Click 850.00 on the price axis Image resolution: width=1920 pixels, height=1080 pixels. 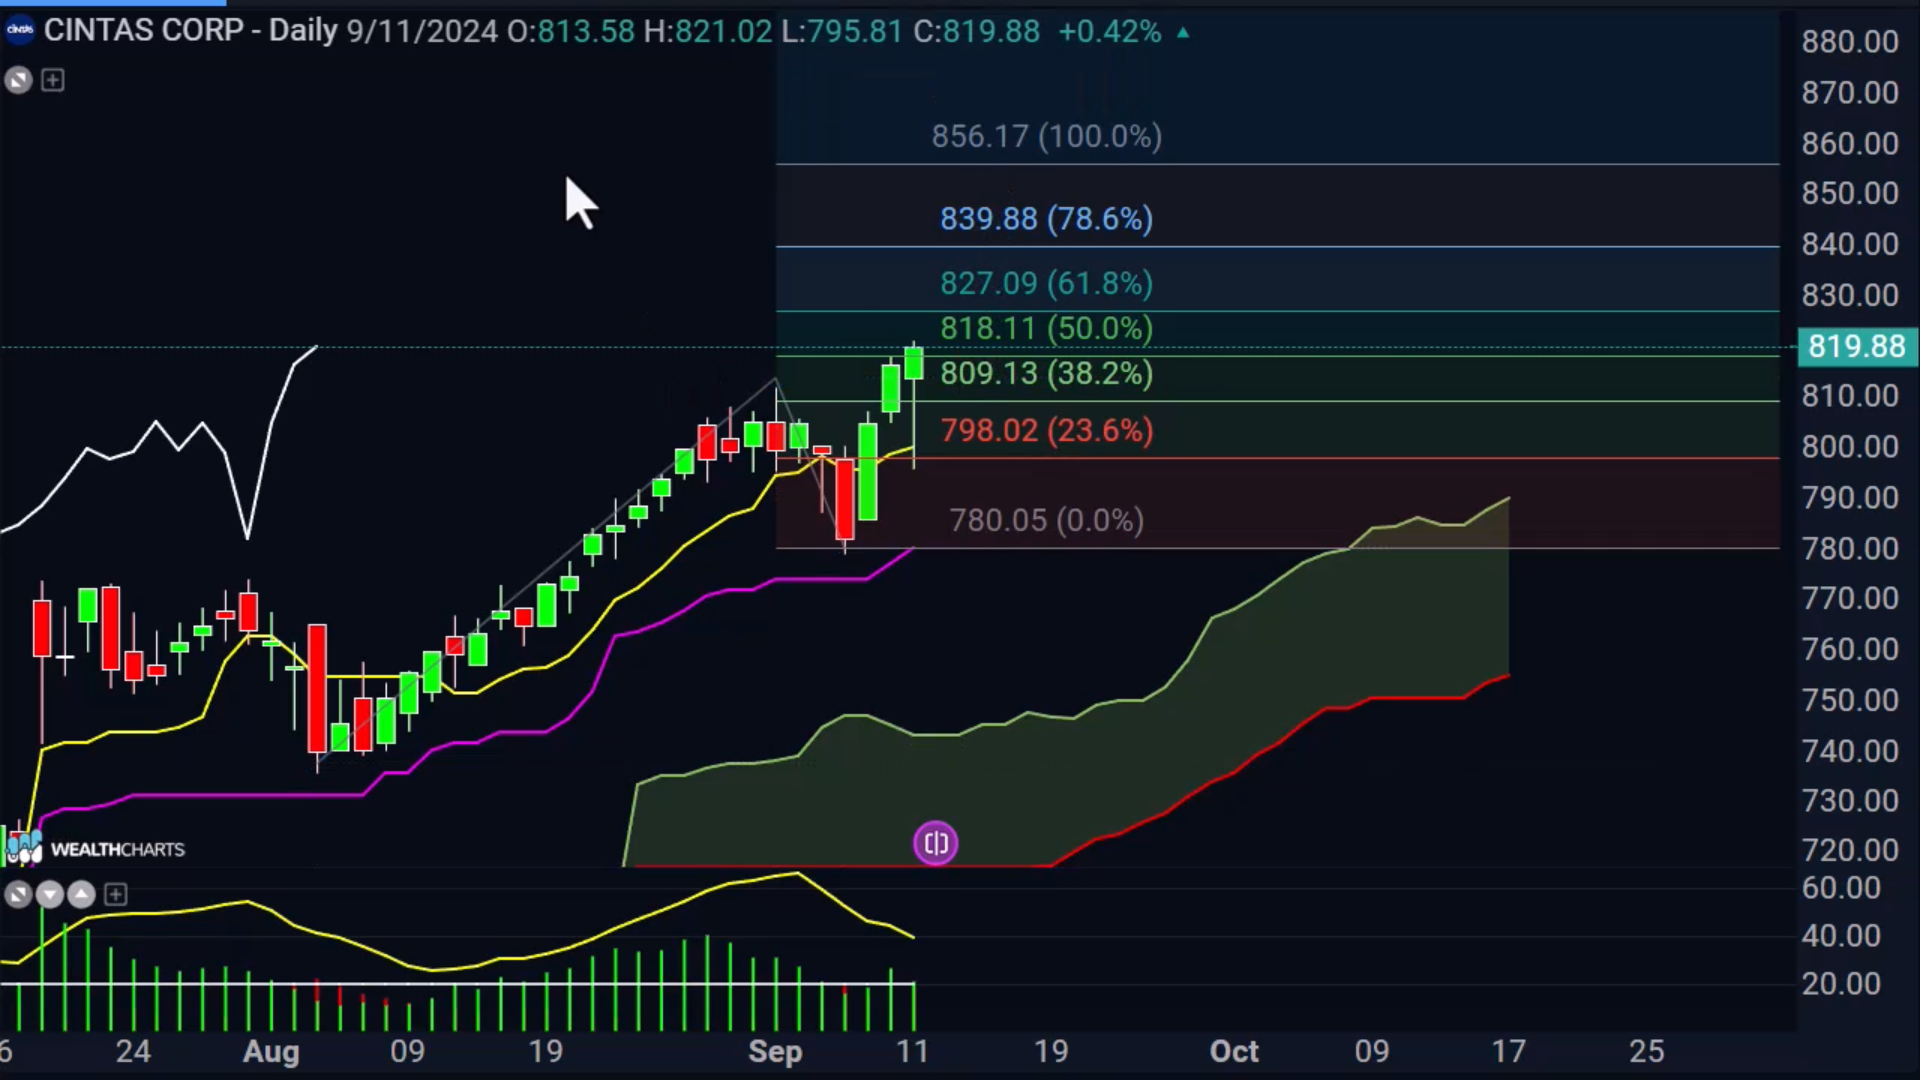coord(1850,193)
